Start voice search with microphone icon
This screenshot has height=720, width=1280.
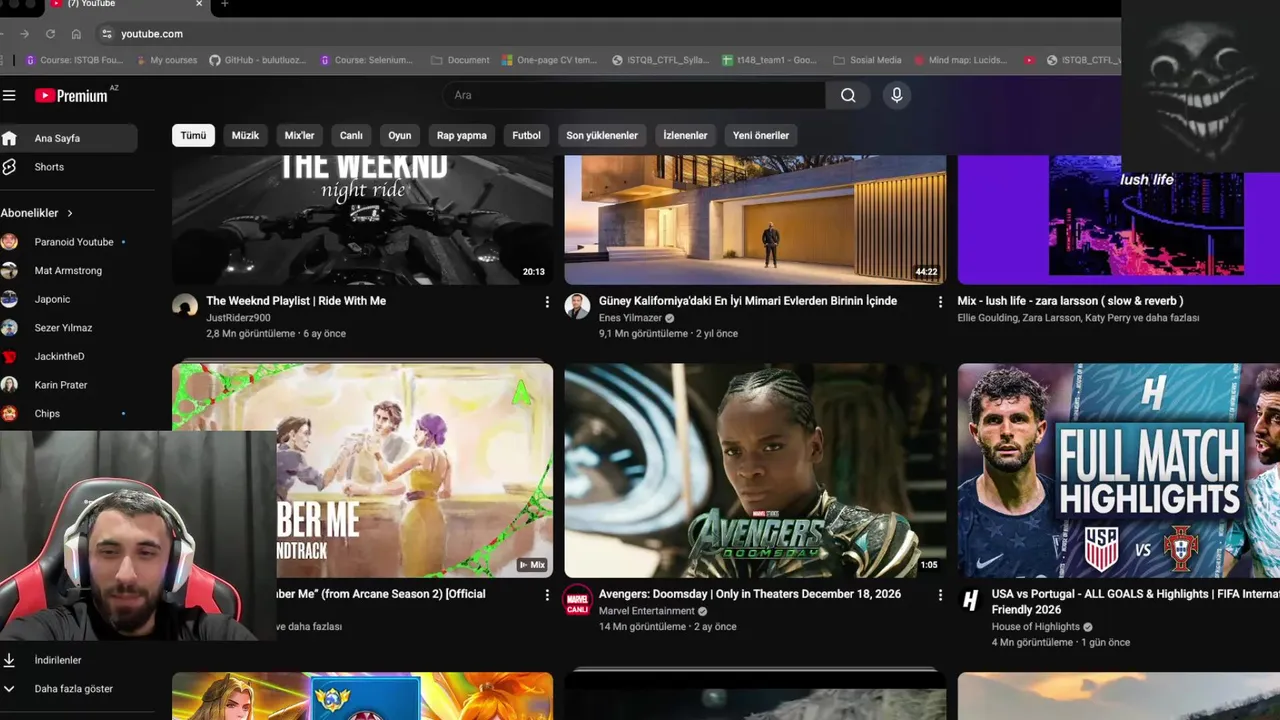click(897, 95)
